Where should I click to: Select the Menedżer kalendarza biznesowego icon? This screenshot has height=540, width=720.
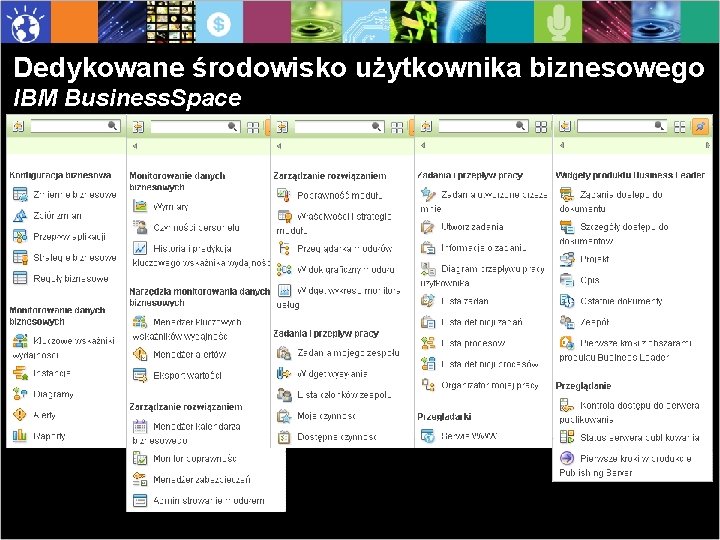coord(140,426)
